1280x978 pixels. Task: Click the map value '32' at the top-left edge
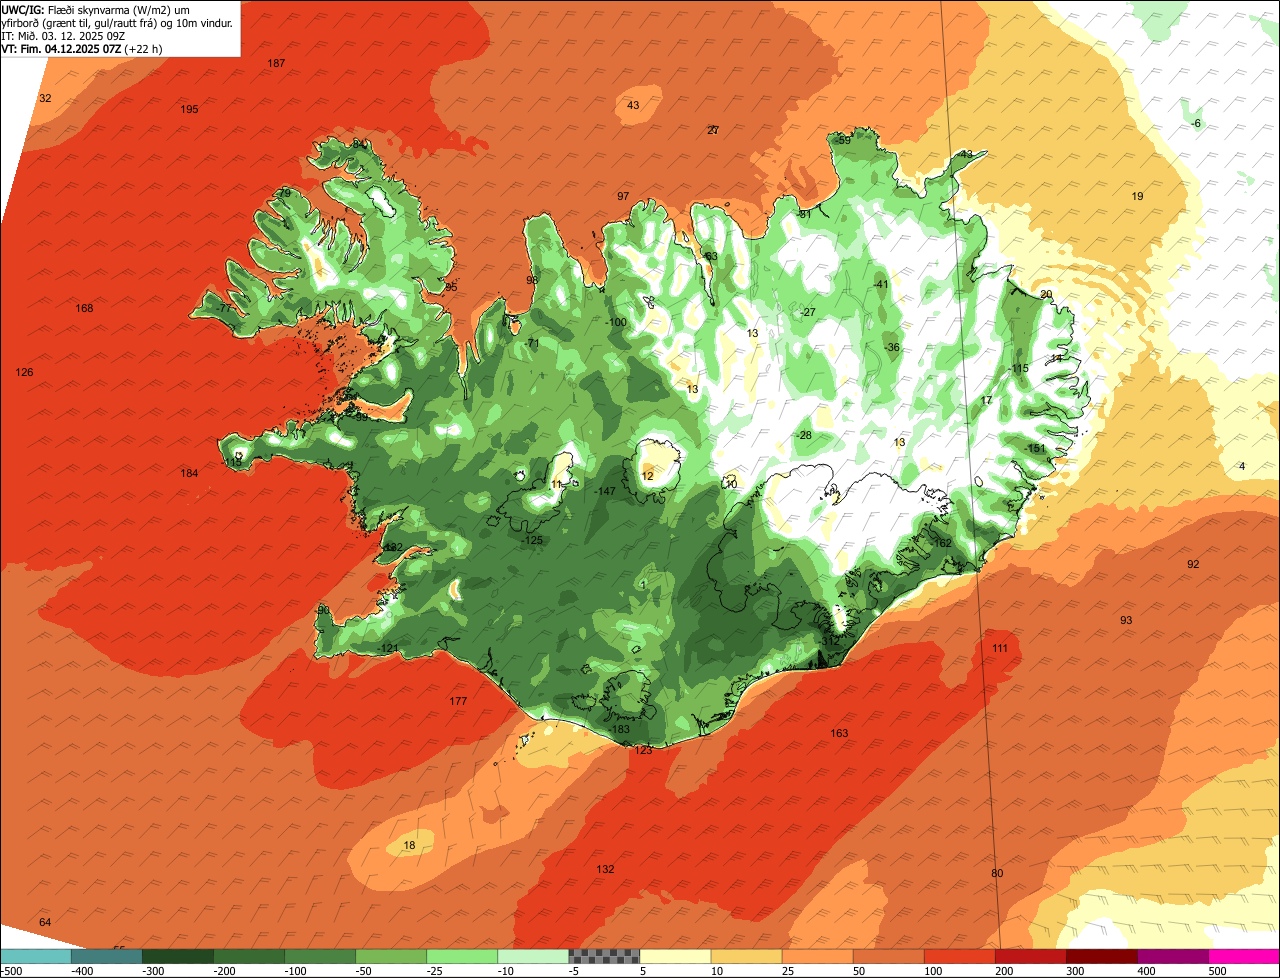tap(45, 98)
